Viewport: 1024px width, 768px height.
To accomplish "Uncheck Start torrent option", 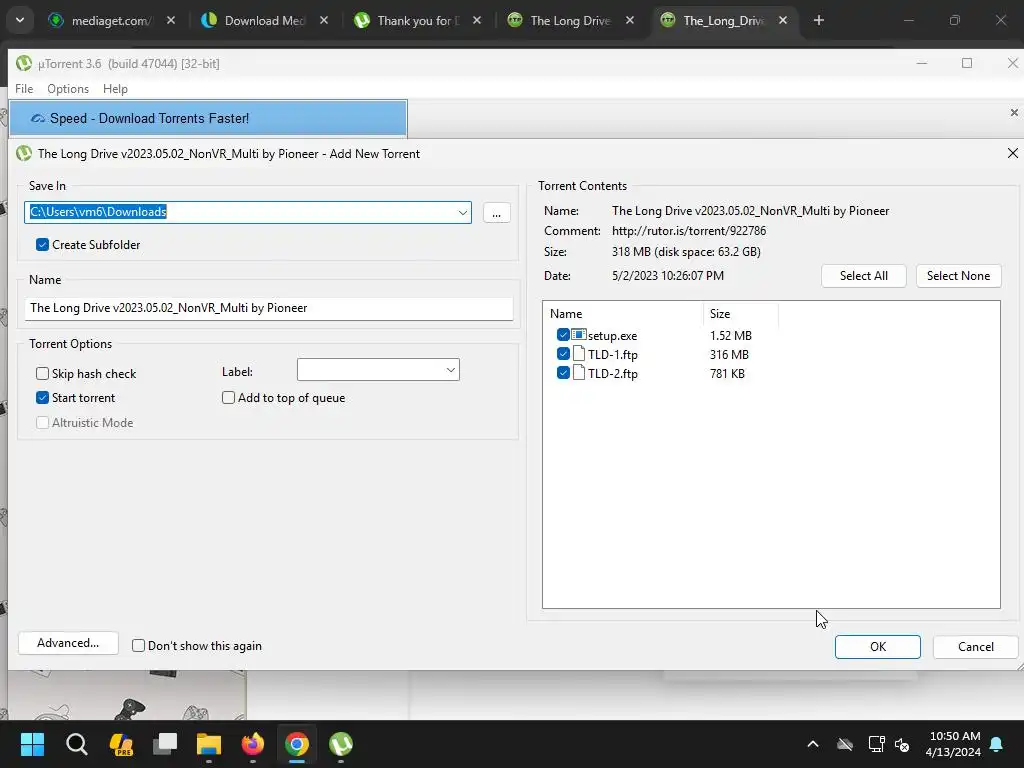I will click(42, 398).
